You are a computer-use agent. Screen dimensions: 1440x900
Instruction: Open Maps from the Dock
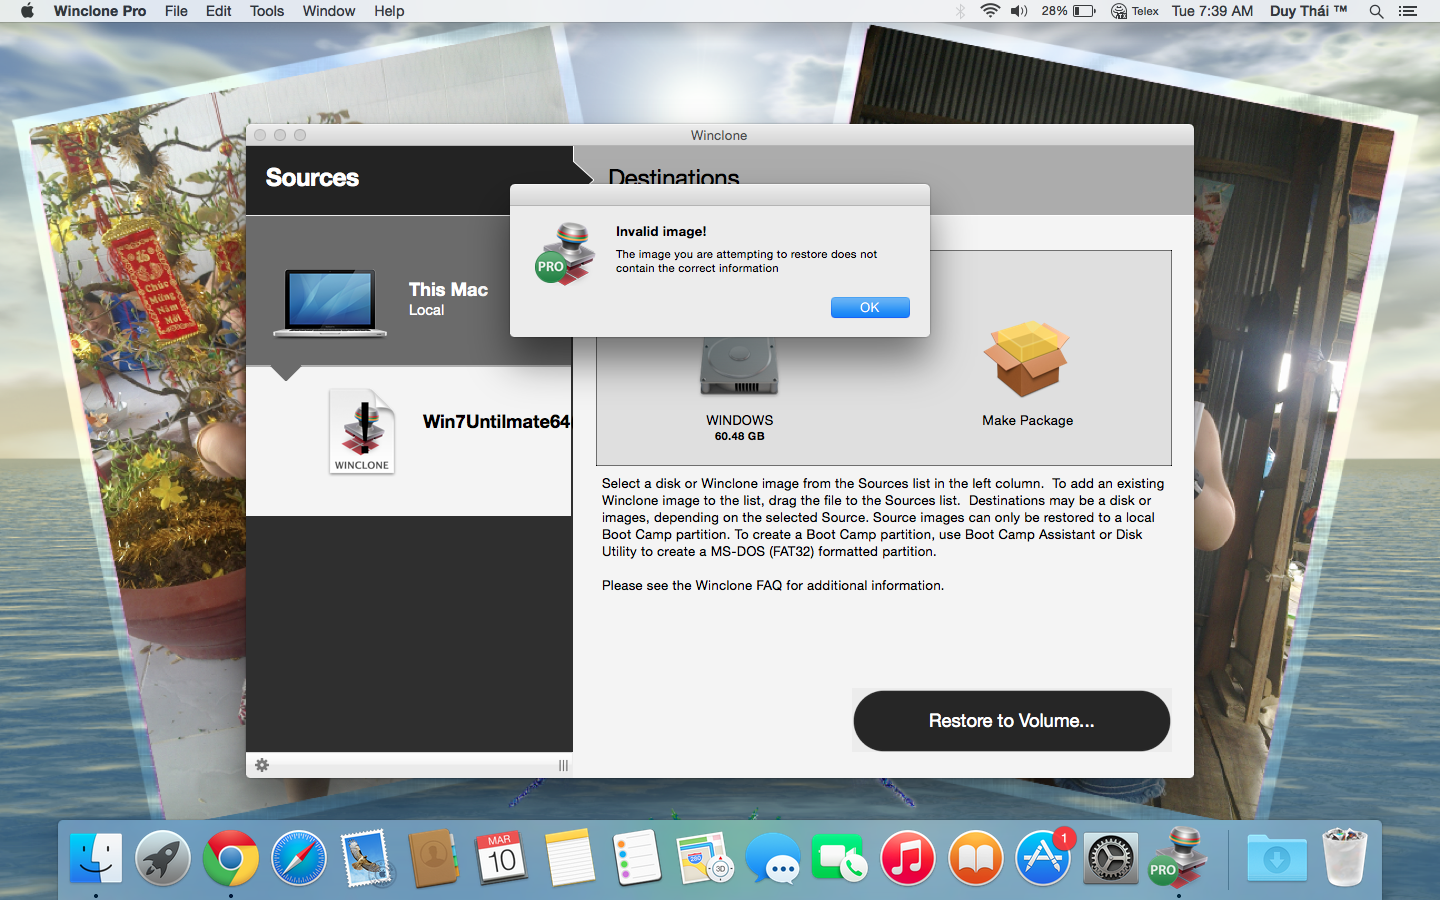(x=705, y=858)
